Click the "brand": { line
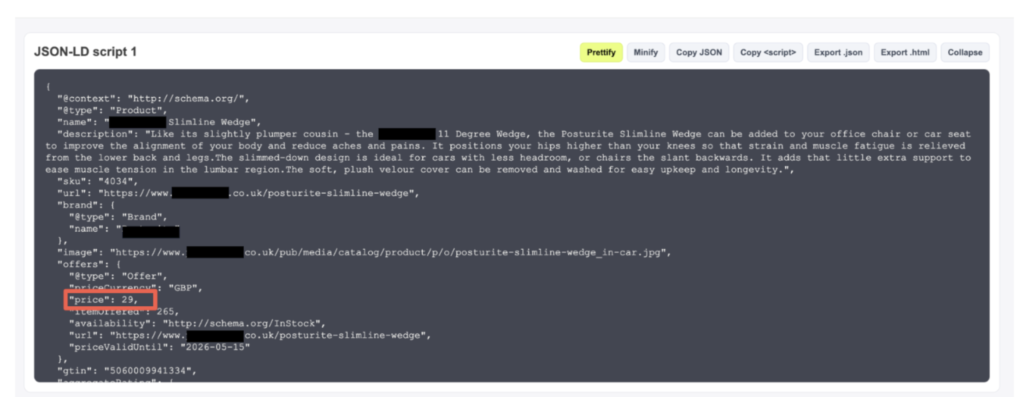The image size is (1024, 397). coord(86,205)
